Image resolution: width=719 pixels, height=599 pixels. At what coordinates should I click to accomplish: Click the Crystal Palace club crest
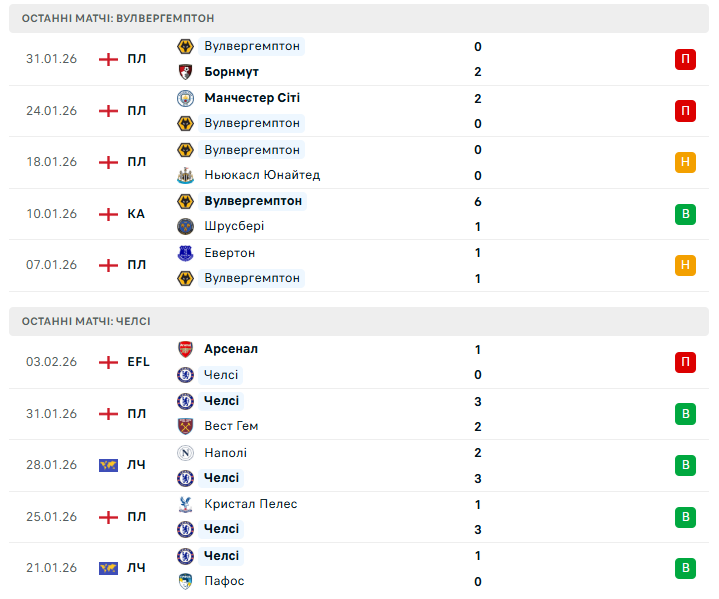[185, 504]
